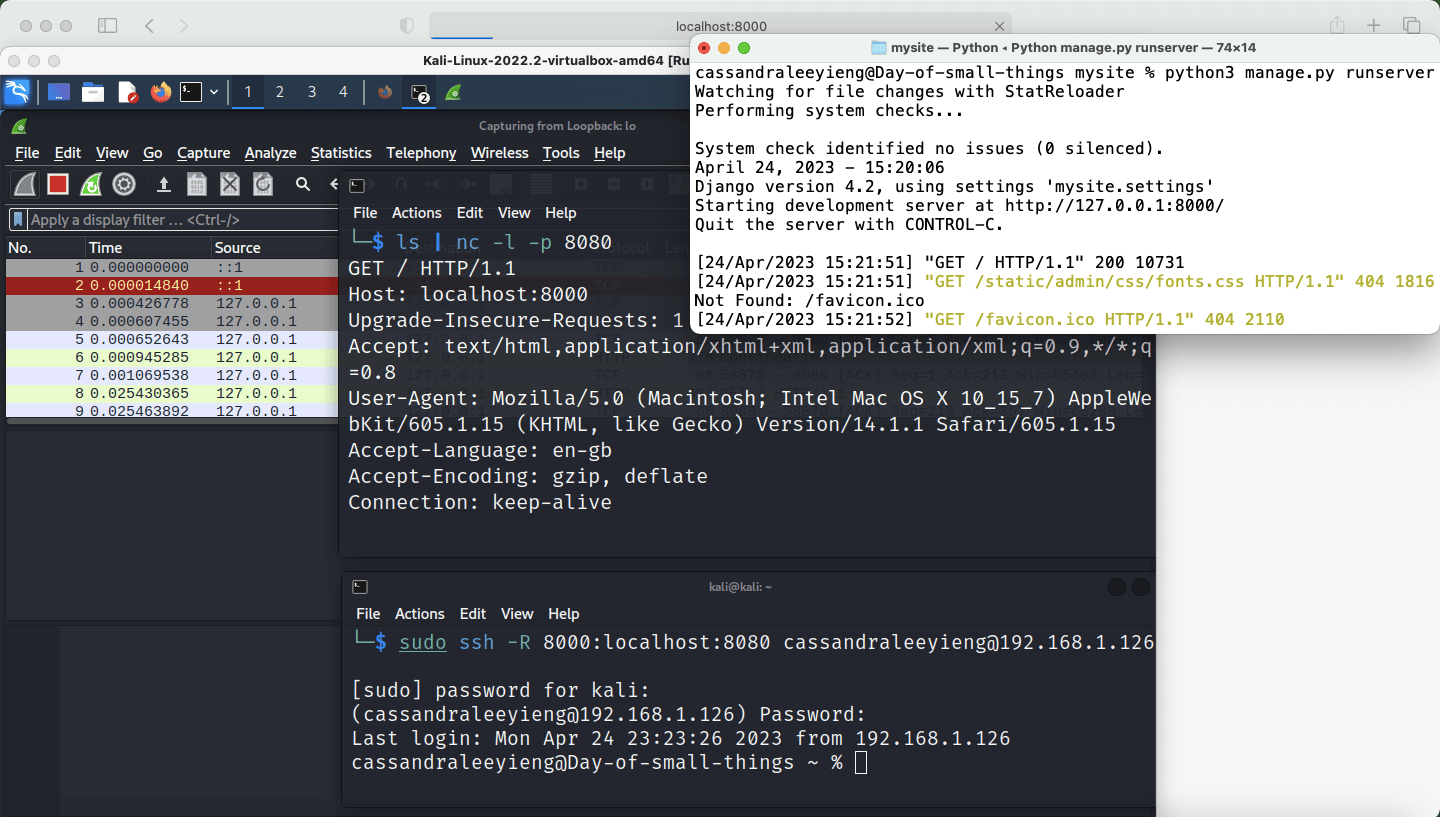Open a new Safari tab
Viewport: 1440px width, 817px height.
[x=1374, y=26]
